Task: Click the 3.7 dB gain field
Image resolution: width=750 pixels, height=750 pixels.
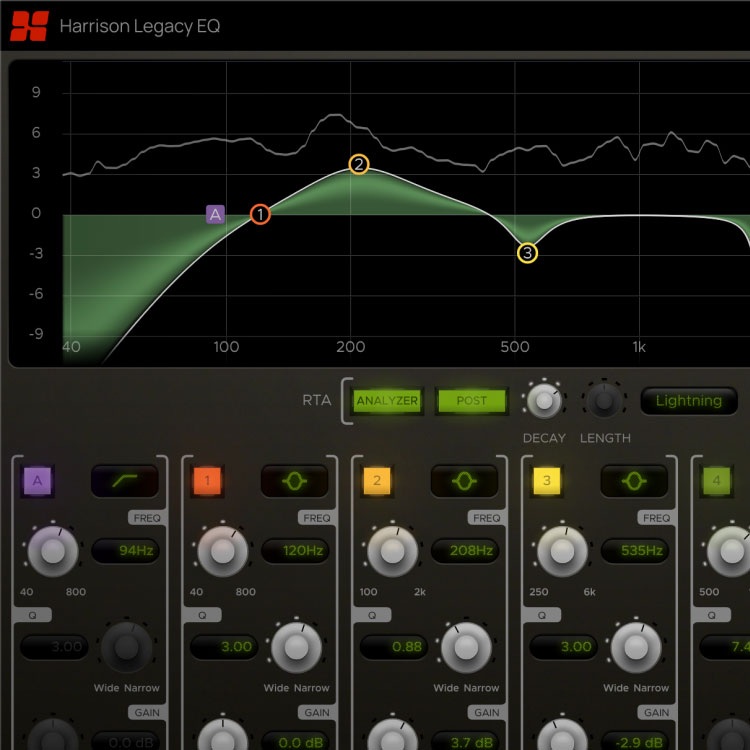Action: (x=464, y=741)
